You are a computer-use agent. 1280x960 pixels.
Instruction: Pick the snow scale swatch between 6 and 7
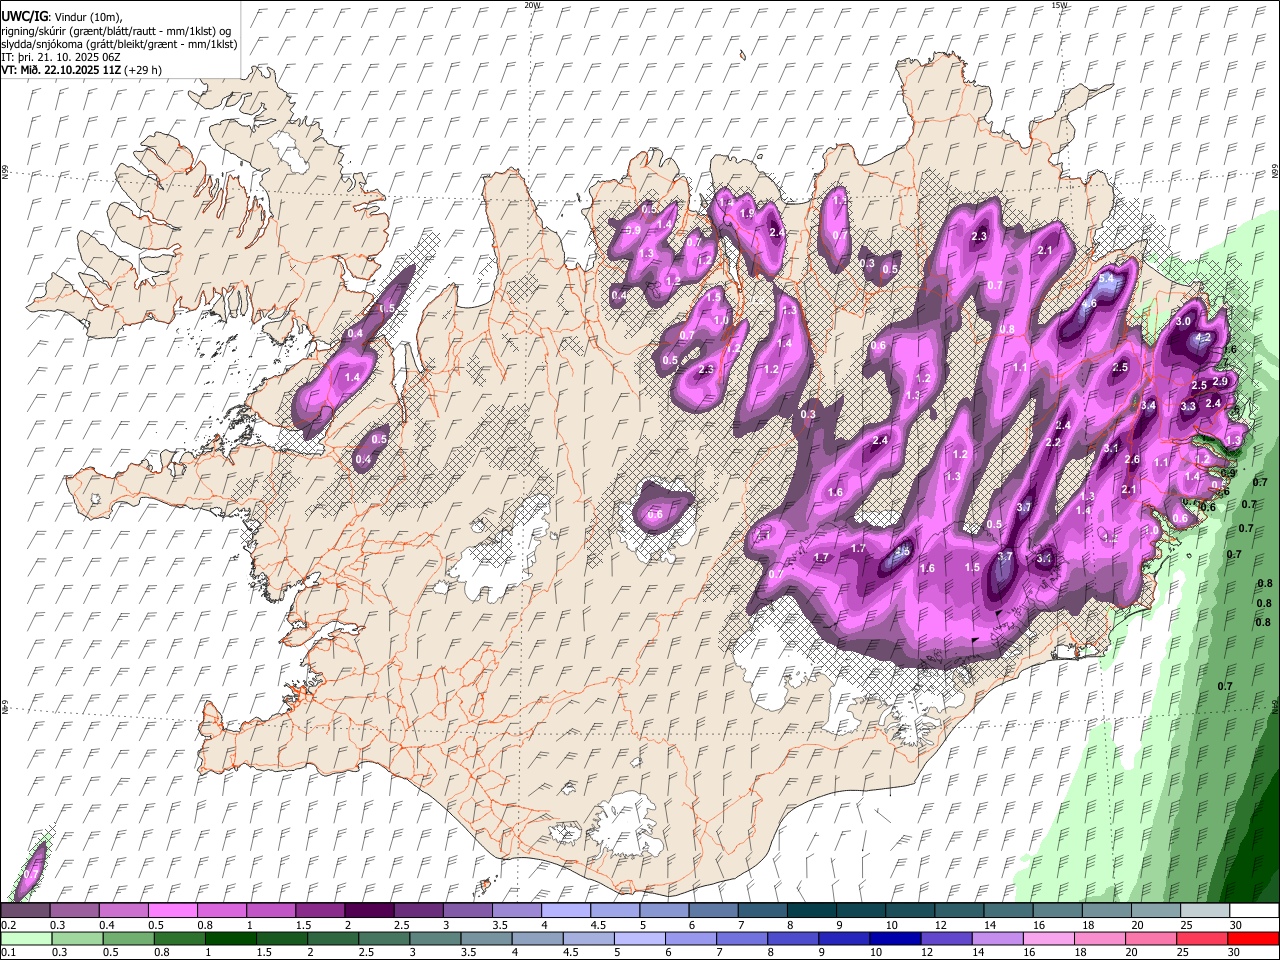[713, 911]
